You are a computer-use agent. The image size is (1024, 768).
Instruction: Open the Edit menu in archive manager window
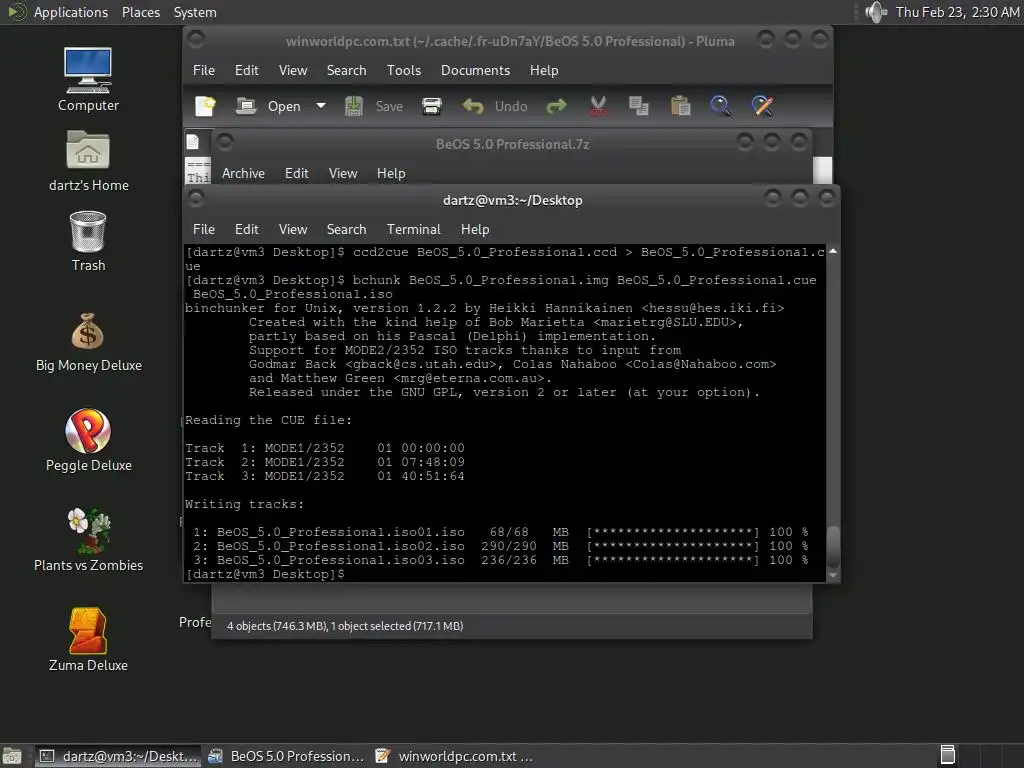pyautogui.click(x=296, y=174)
